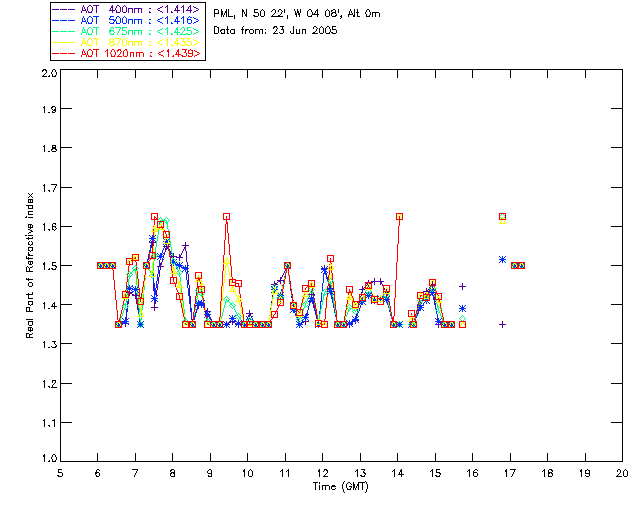Click the isolated blue asterisk marker near 16.8 GMT
Viewport: 640px width, 512px height.
coord(502,260)
